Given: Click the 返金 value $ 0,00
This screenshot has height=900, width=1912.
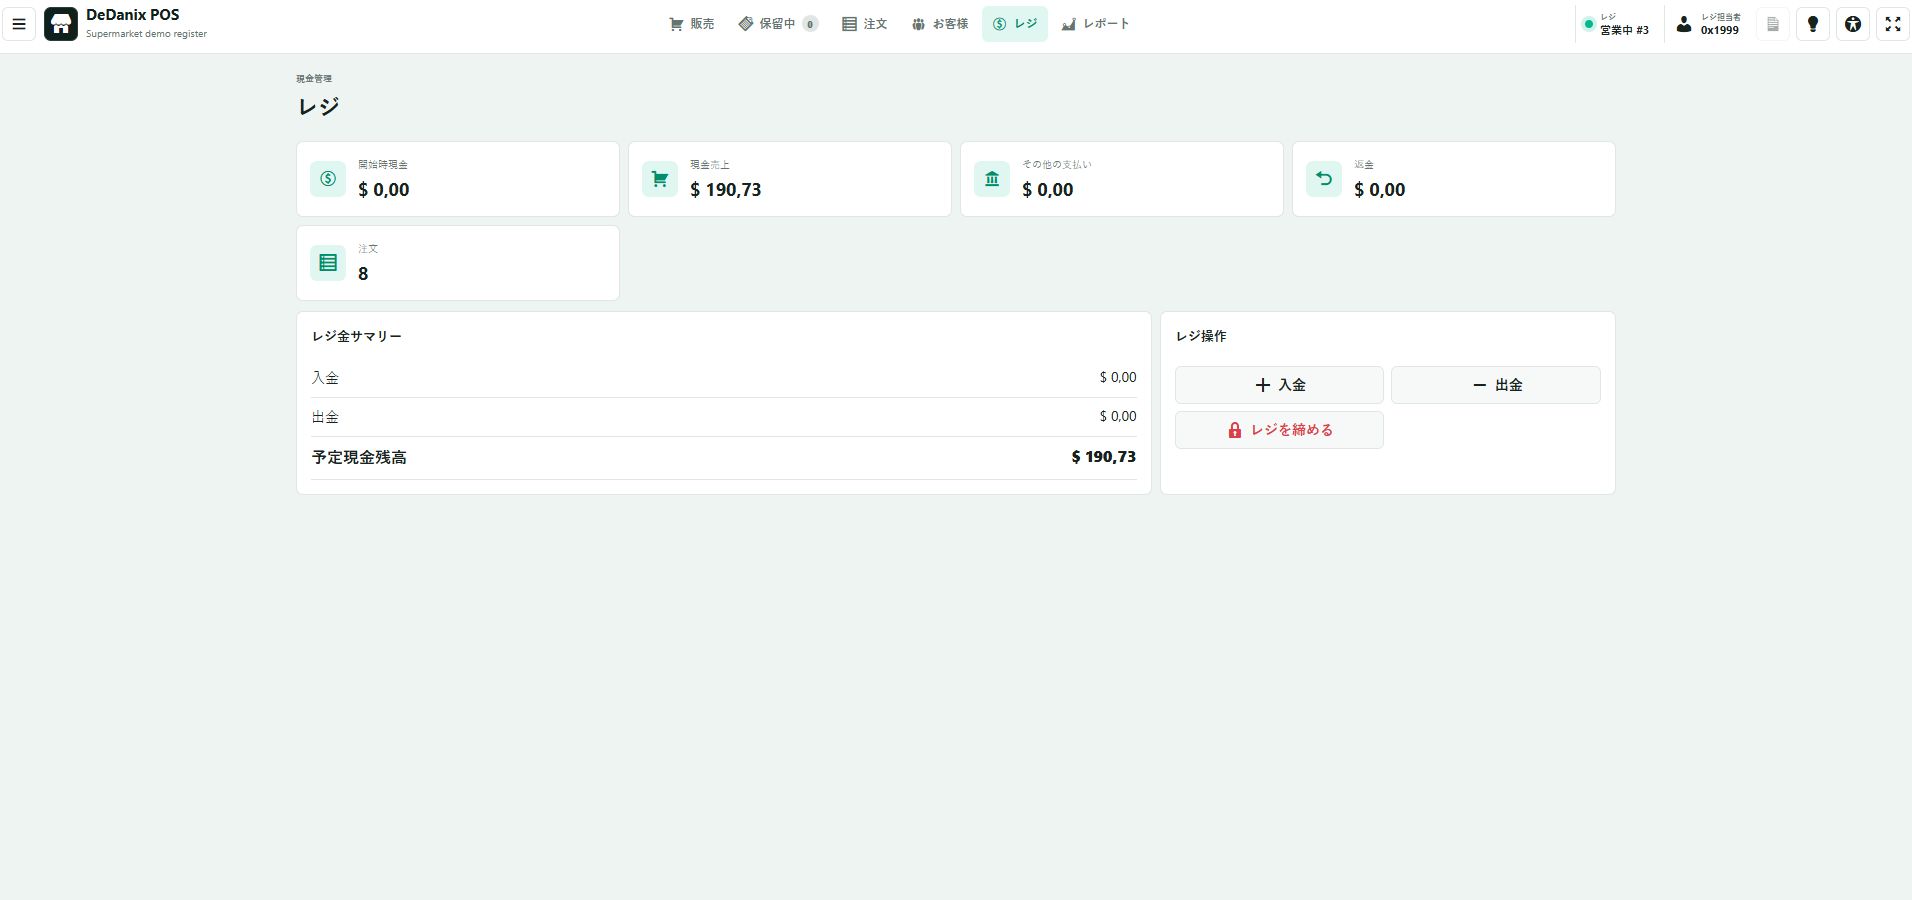Looking at the screenshot, I should 1380,190.
